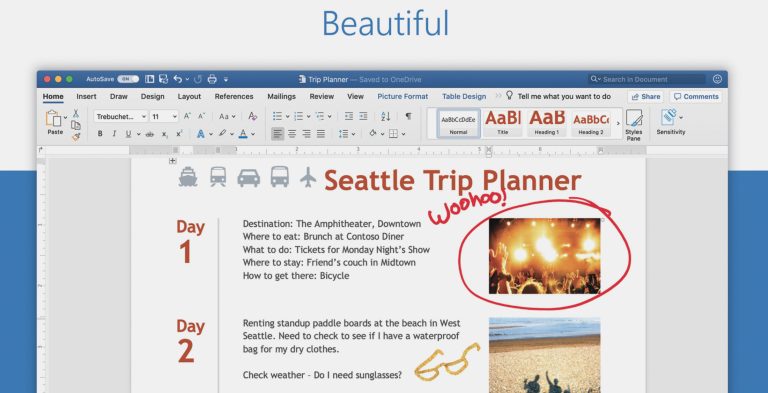Screen dimensions: 768x393
Task: Click the smiley feedback icon
Action: click(x=717, y=79)
